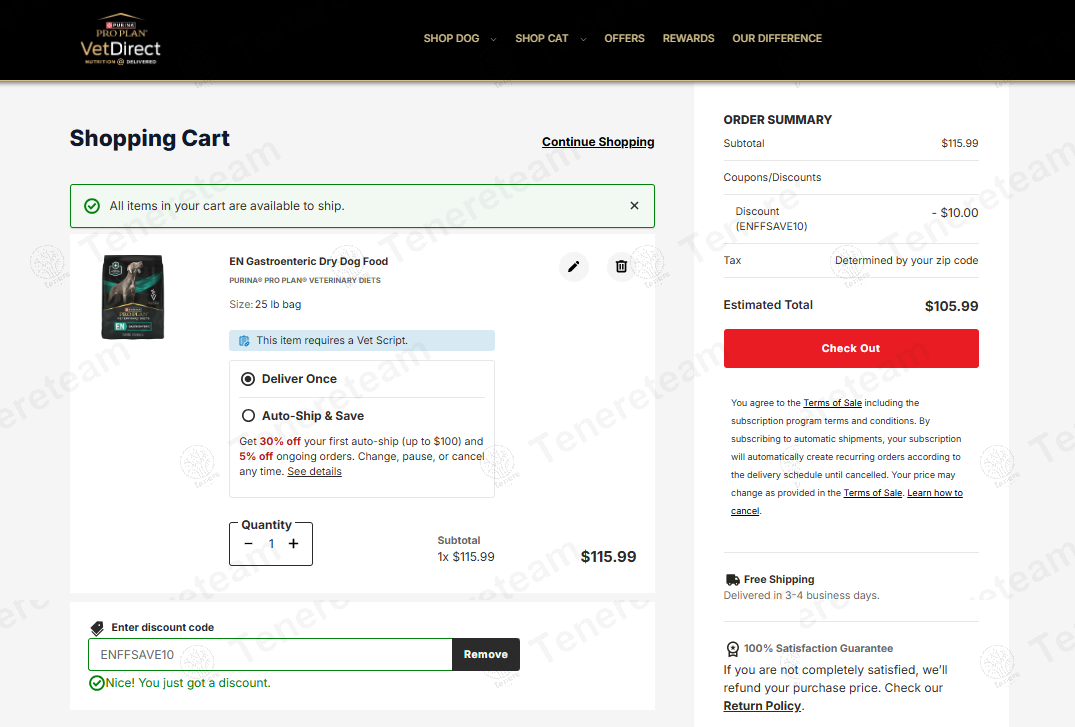Image resolution: width=1075 pixels, height=727 pixels.
Task: Remove the applied discount code
Action: (x=485, y=654)
